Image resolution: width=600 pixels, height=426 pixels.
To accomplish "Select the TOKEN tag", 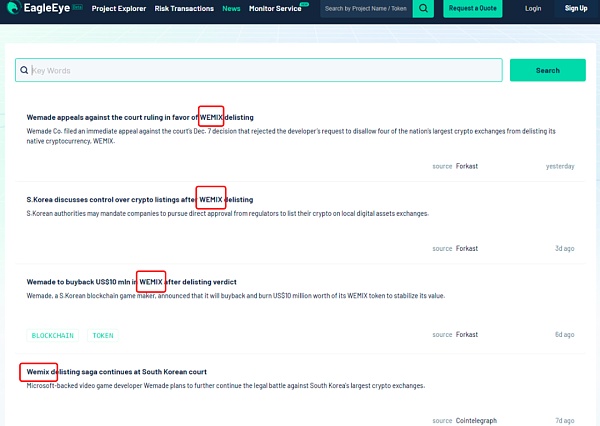I will point(103,335).
